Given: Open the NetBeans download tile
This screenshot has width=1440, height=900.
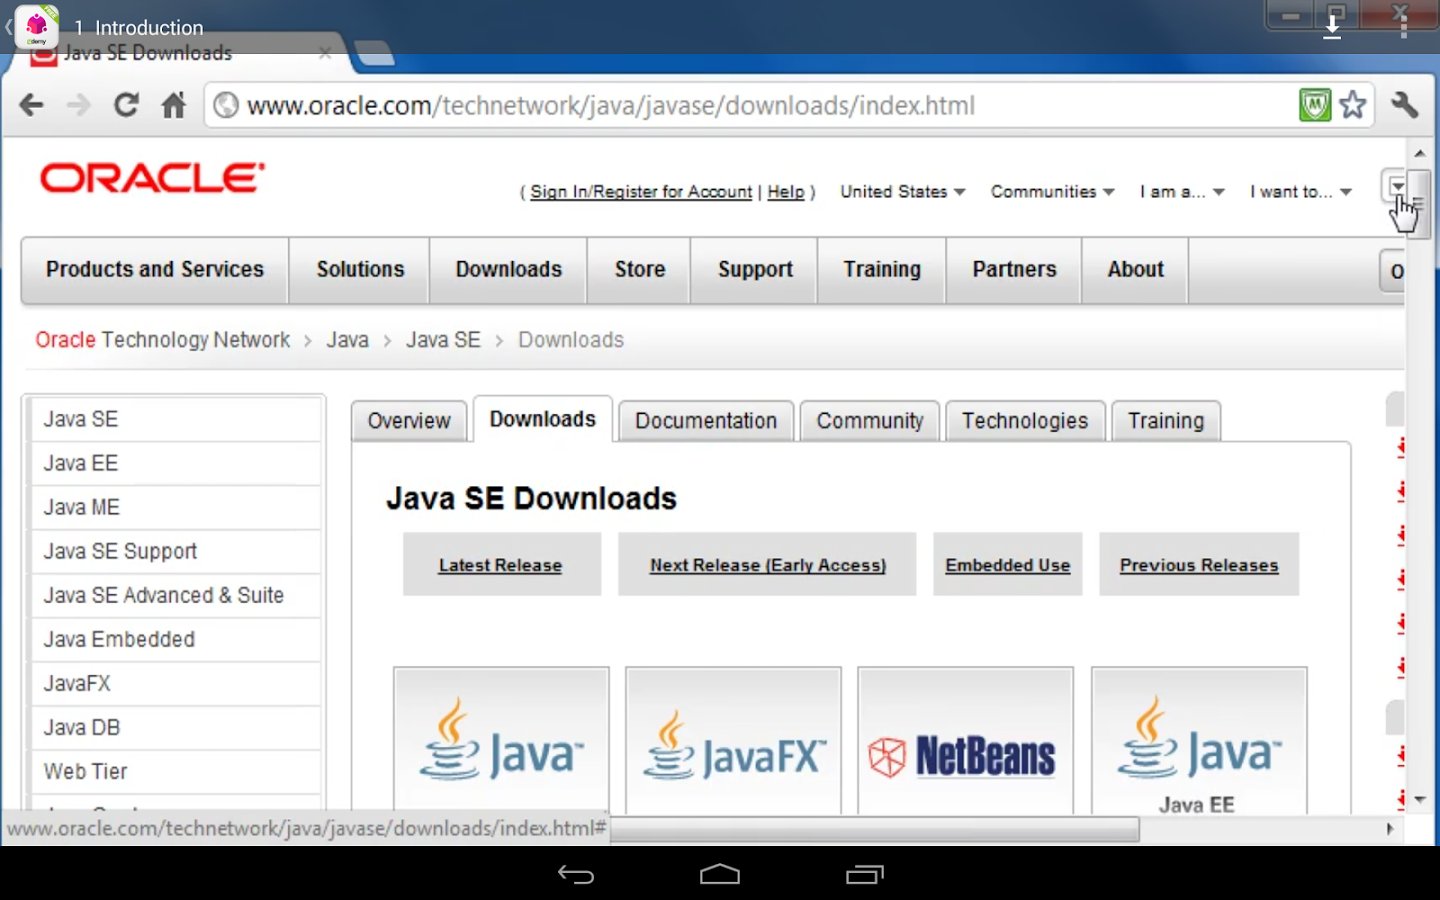Looking at the screenshot, I should (965, 740).
